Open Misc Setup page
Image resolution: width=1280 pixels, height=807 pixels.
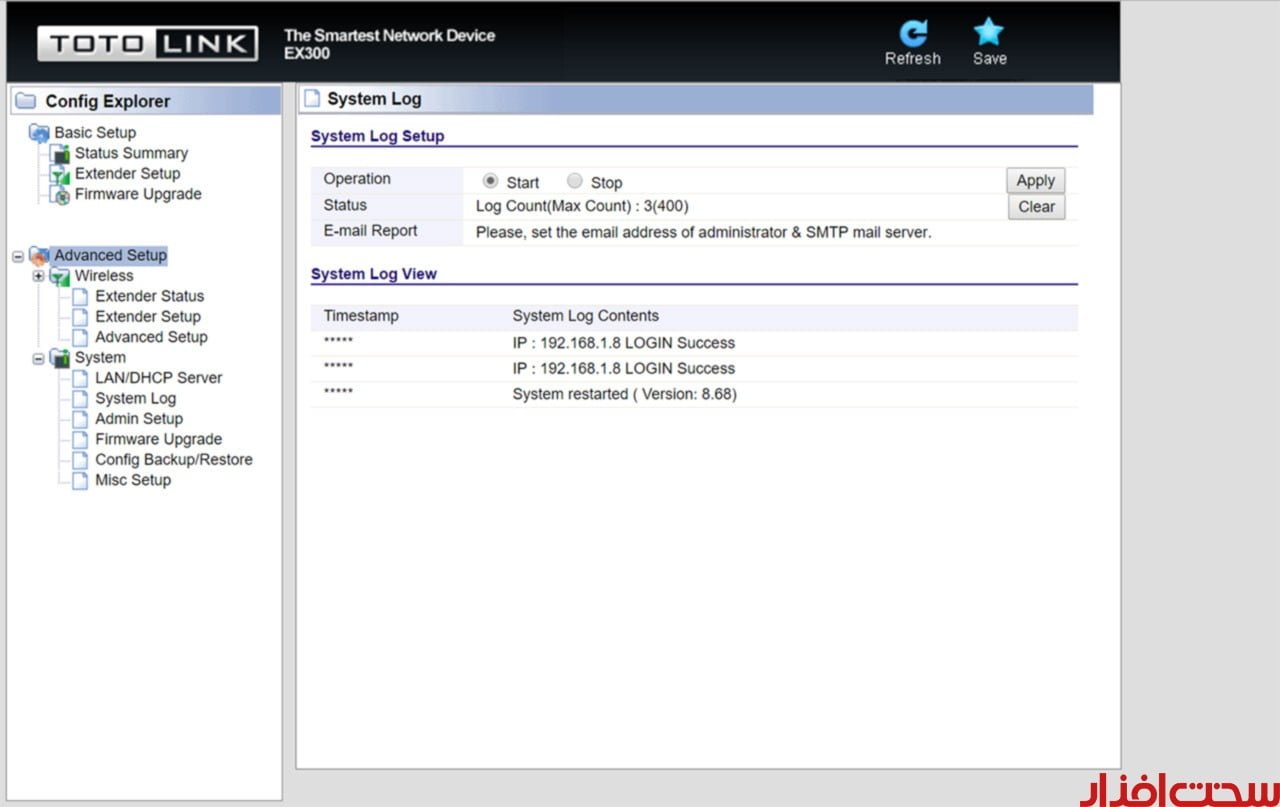(132, 480)
